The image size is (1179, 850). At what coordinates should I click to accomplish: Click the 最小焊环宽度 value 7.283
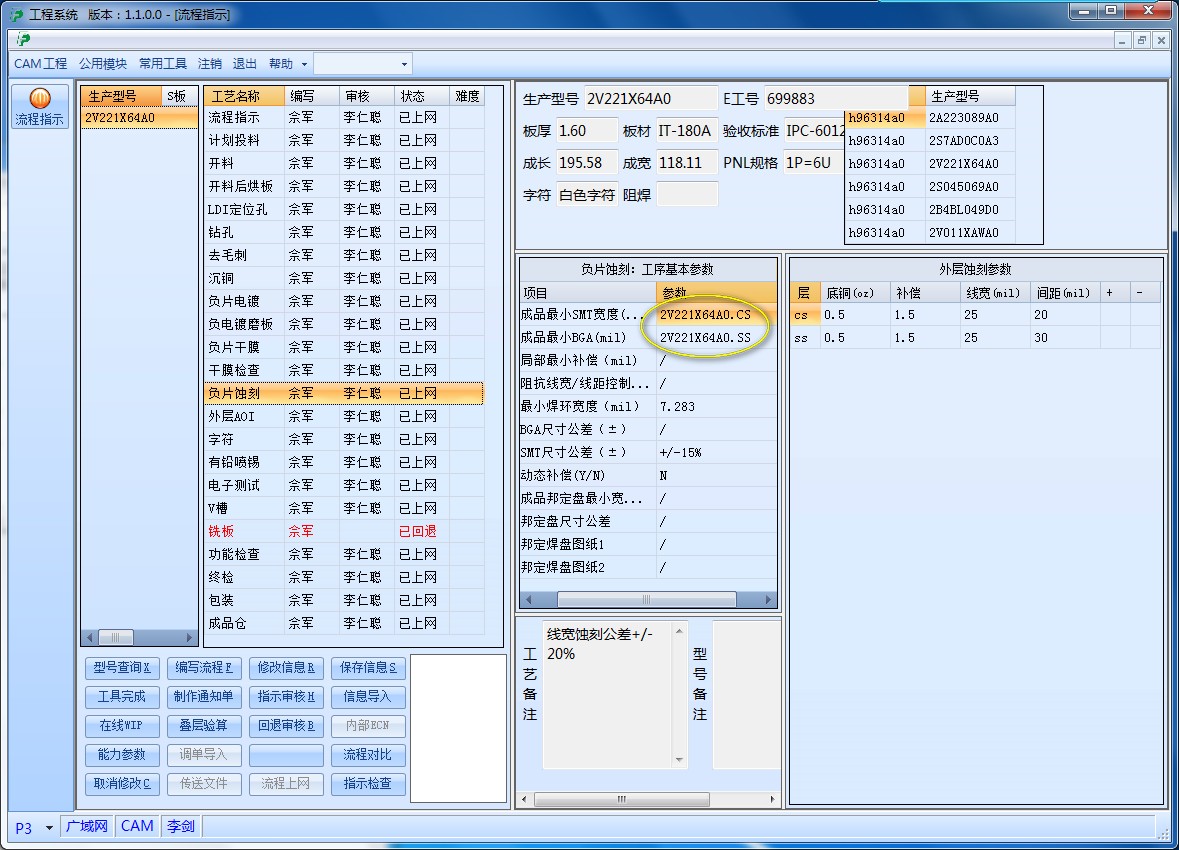[x=717, y=406]
